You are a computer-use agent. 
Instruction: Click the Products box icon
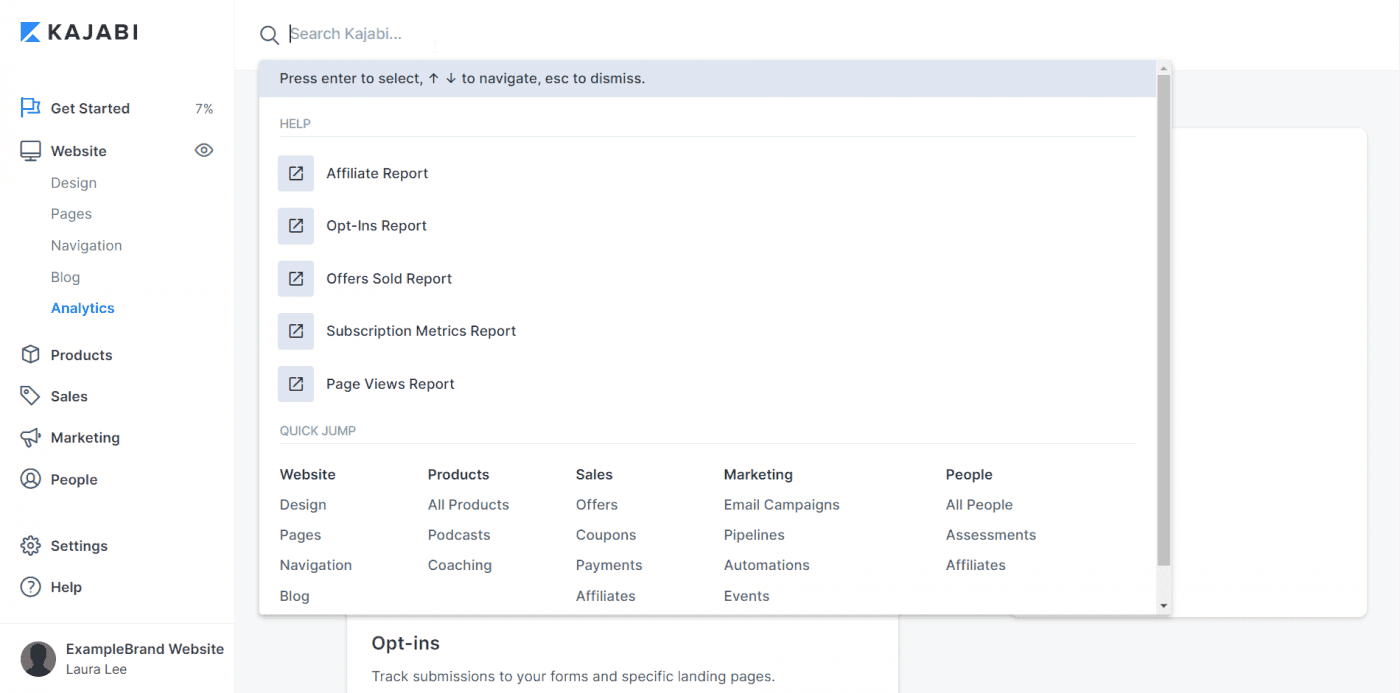(x=31, y=355)
